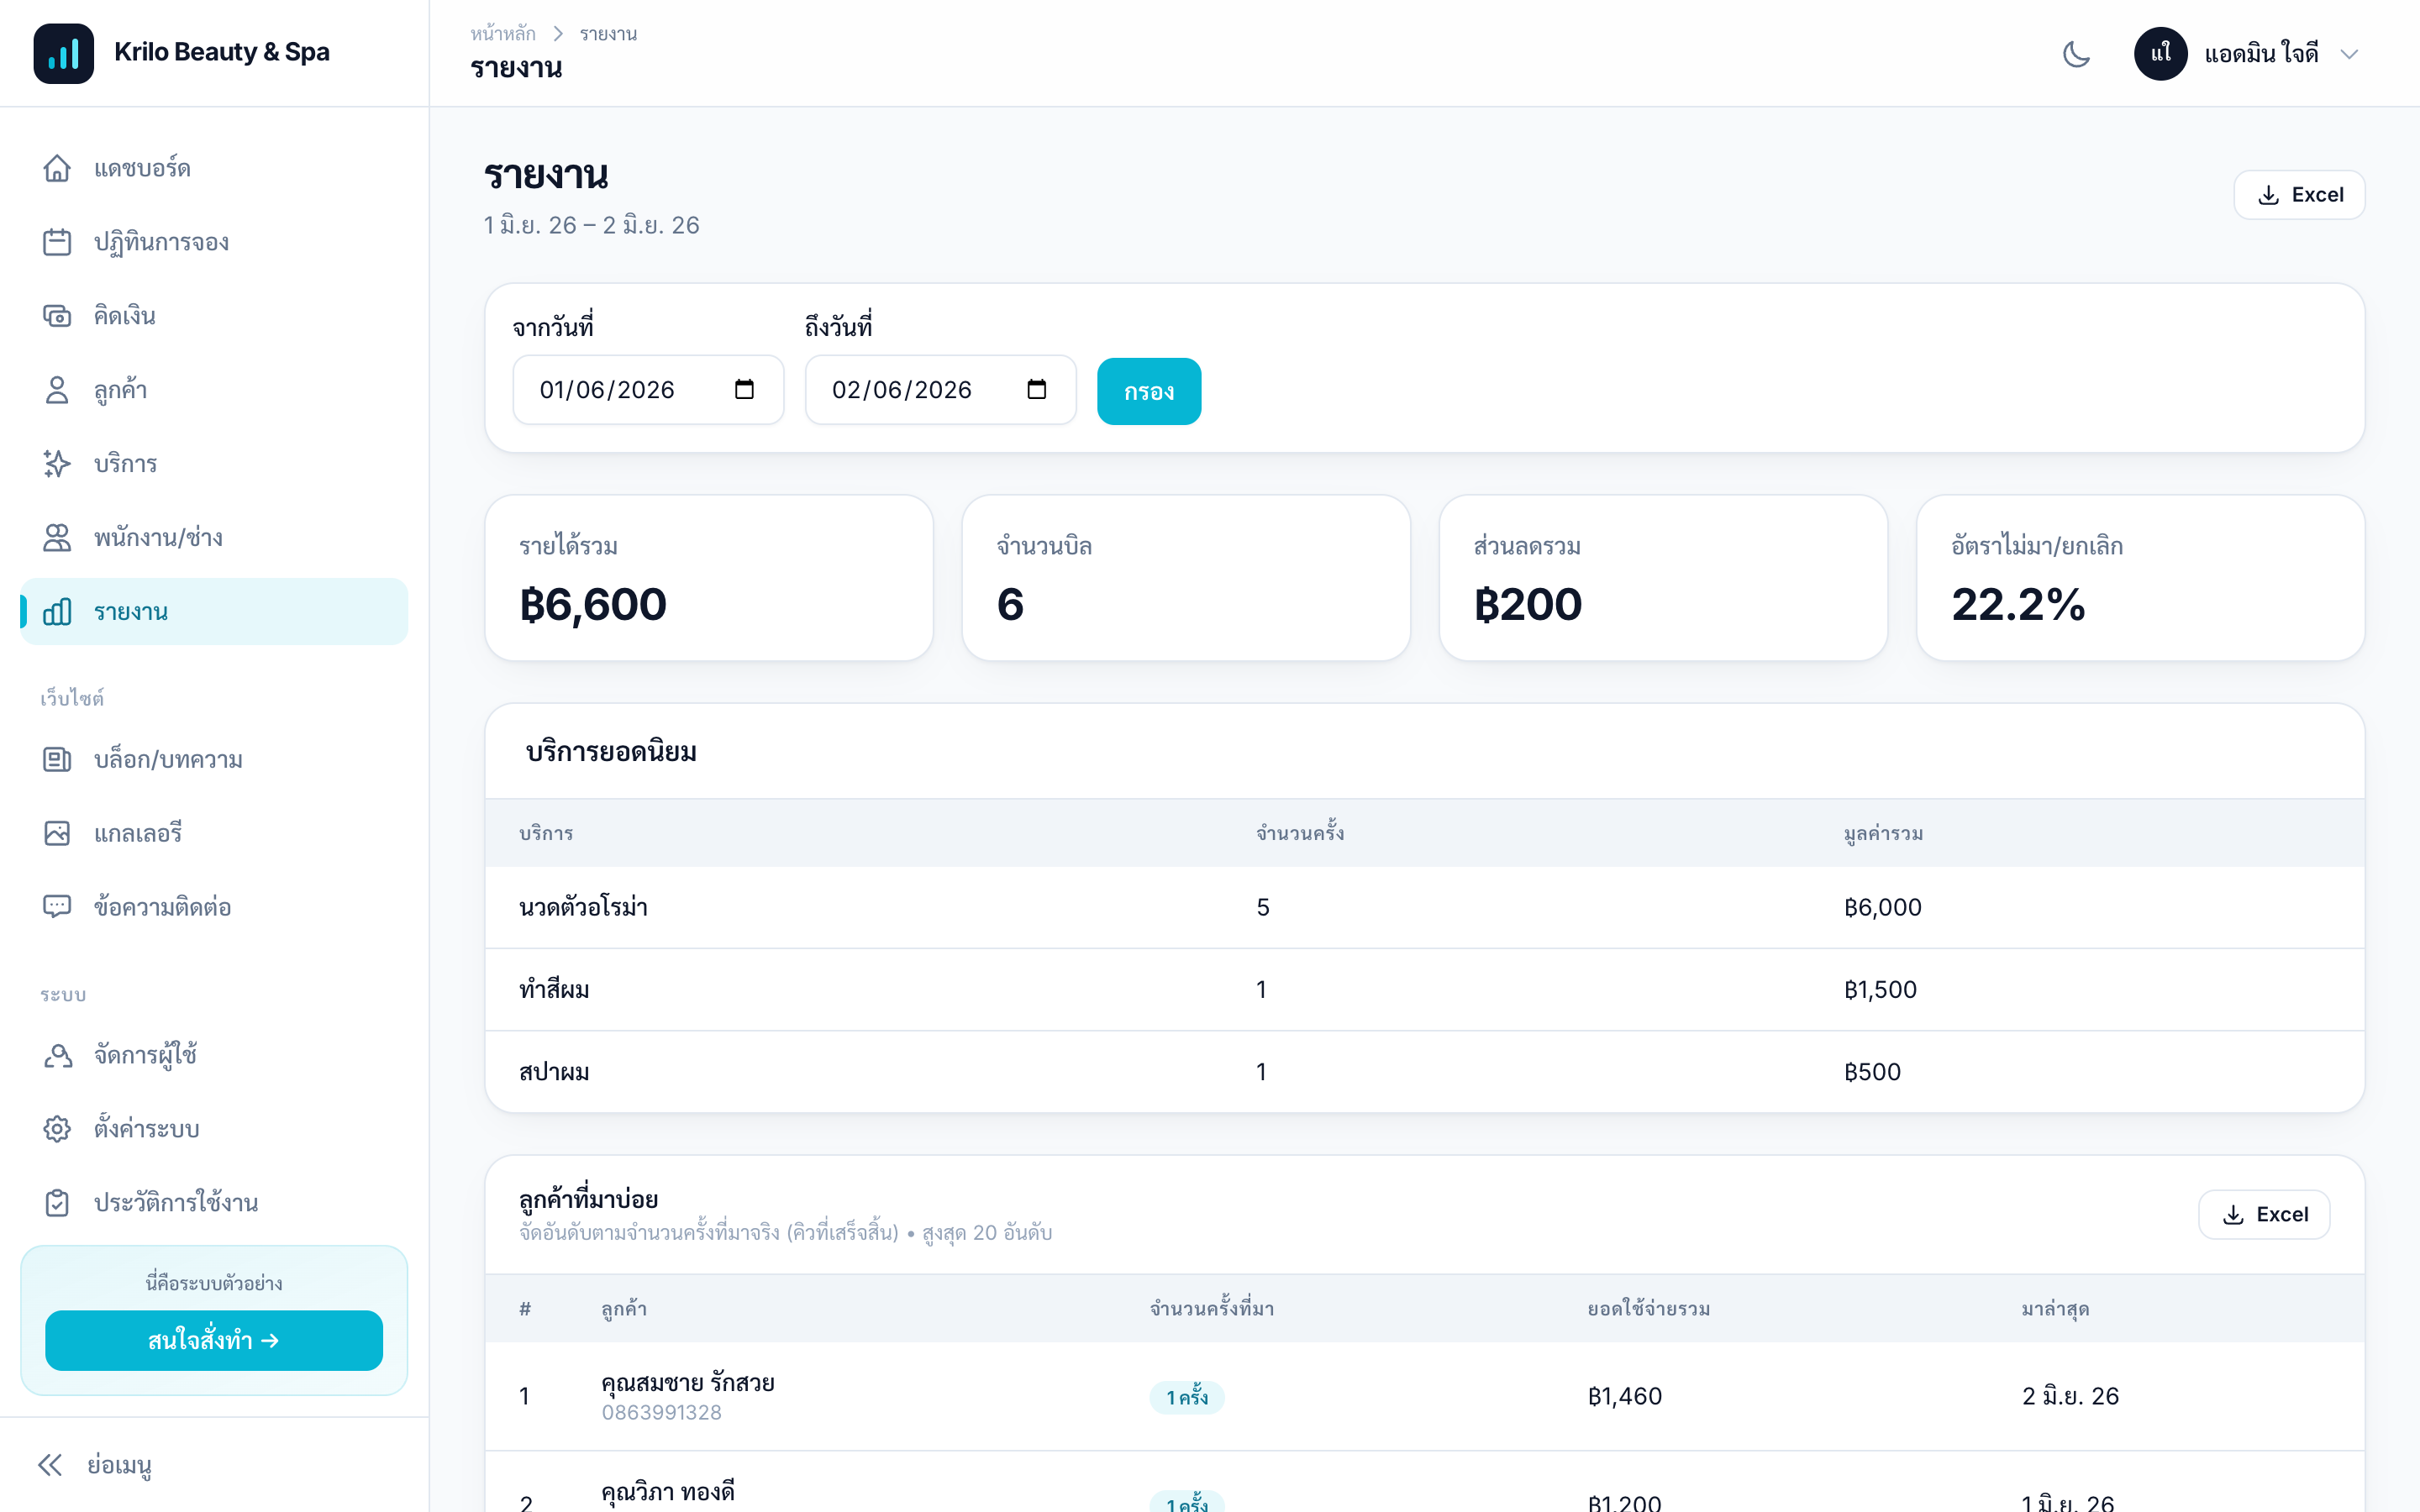
Task: Open the แดชบอร์ด home icon
Action: pyautogui.click(x=57, y=168)
